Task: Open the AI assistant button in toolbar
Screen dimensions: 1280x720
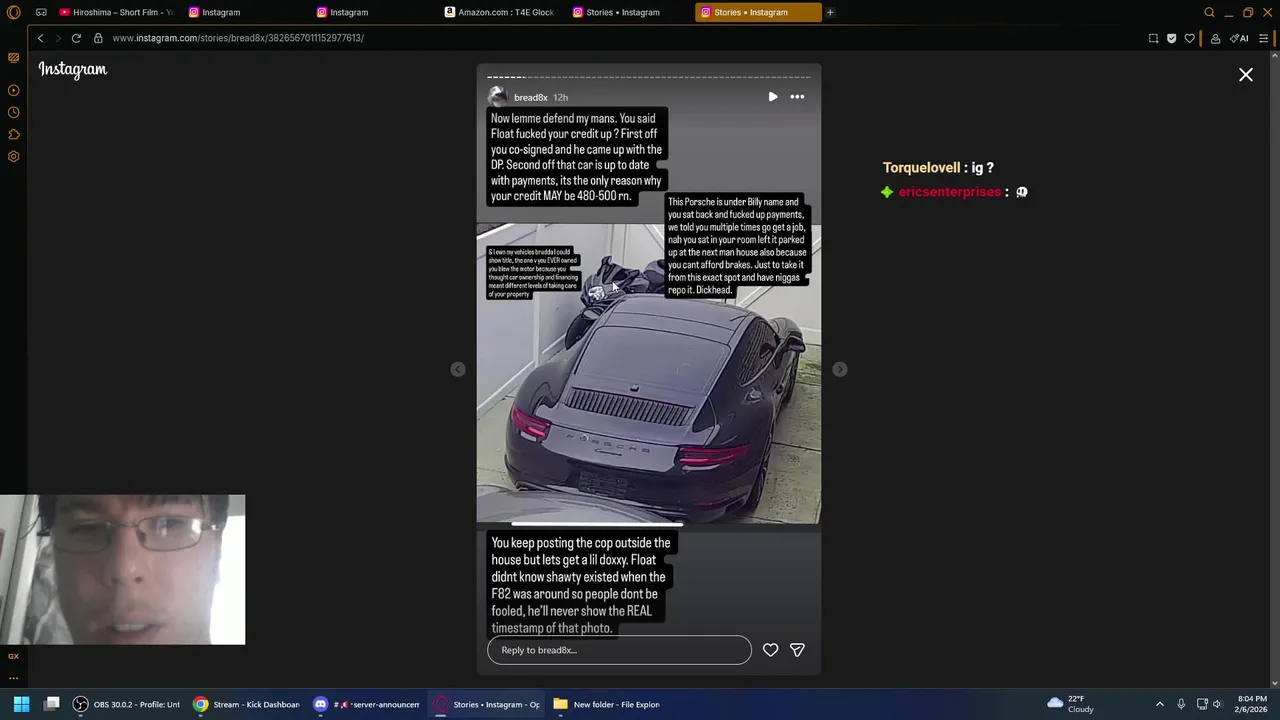Action: pyautogui.click(x=1240, y=38)
